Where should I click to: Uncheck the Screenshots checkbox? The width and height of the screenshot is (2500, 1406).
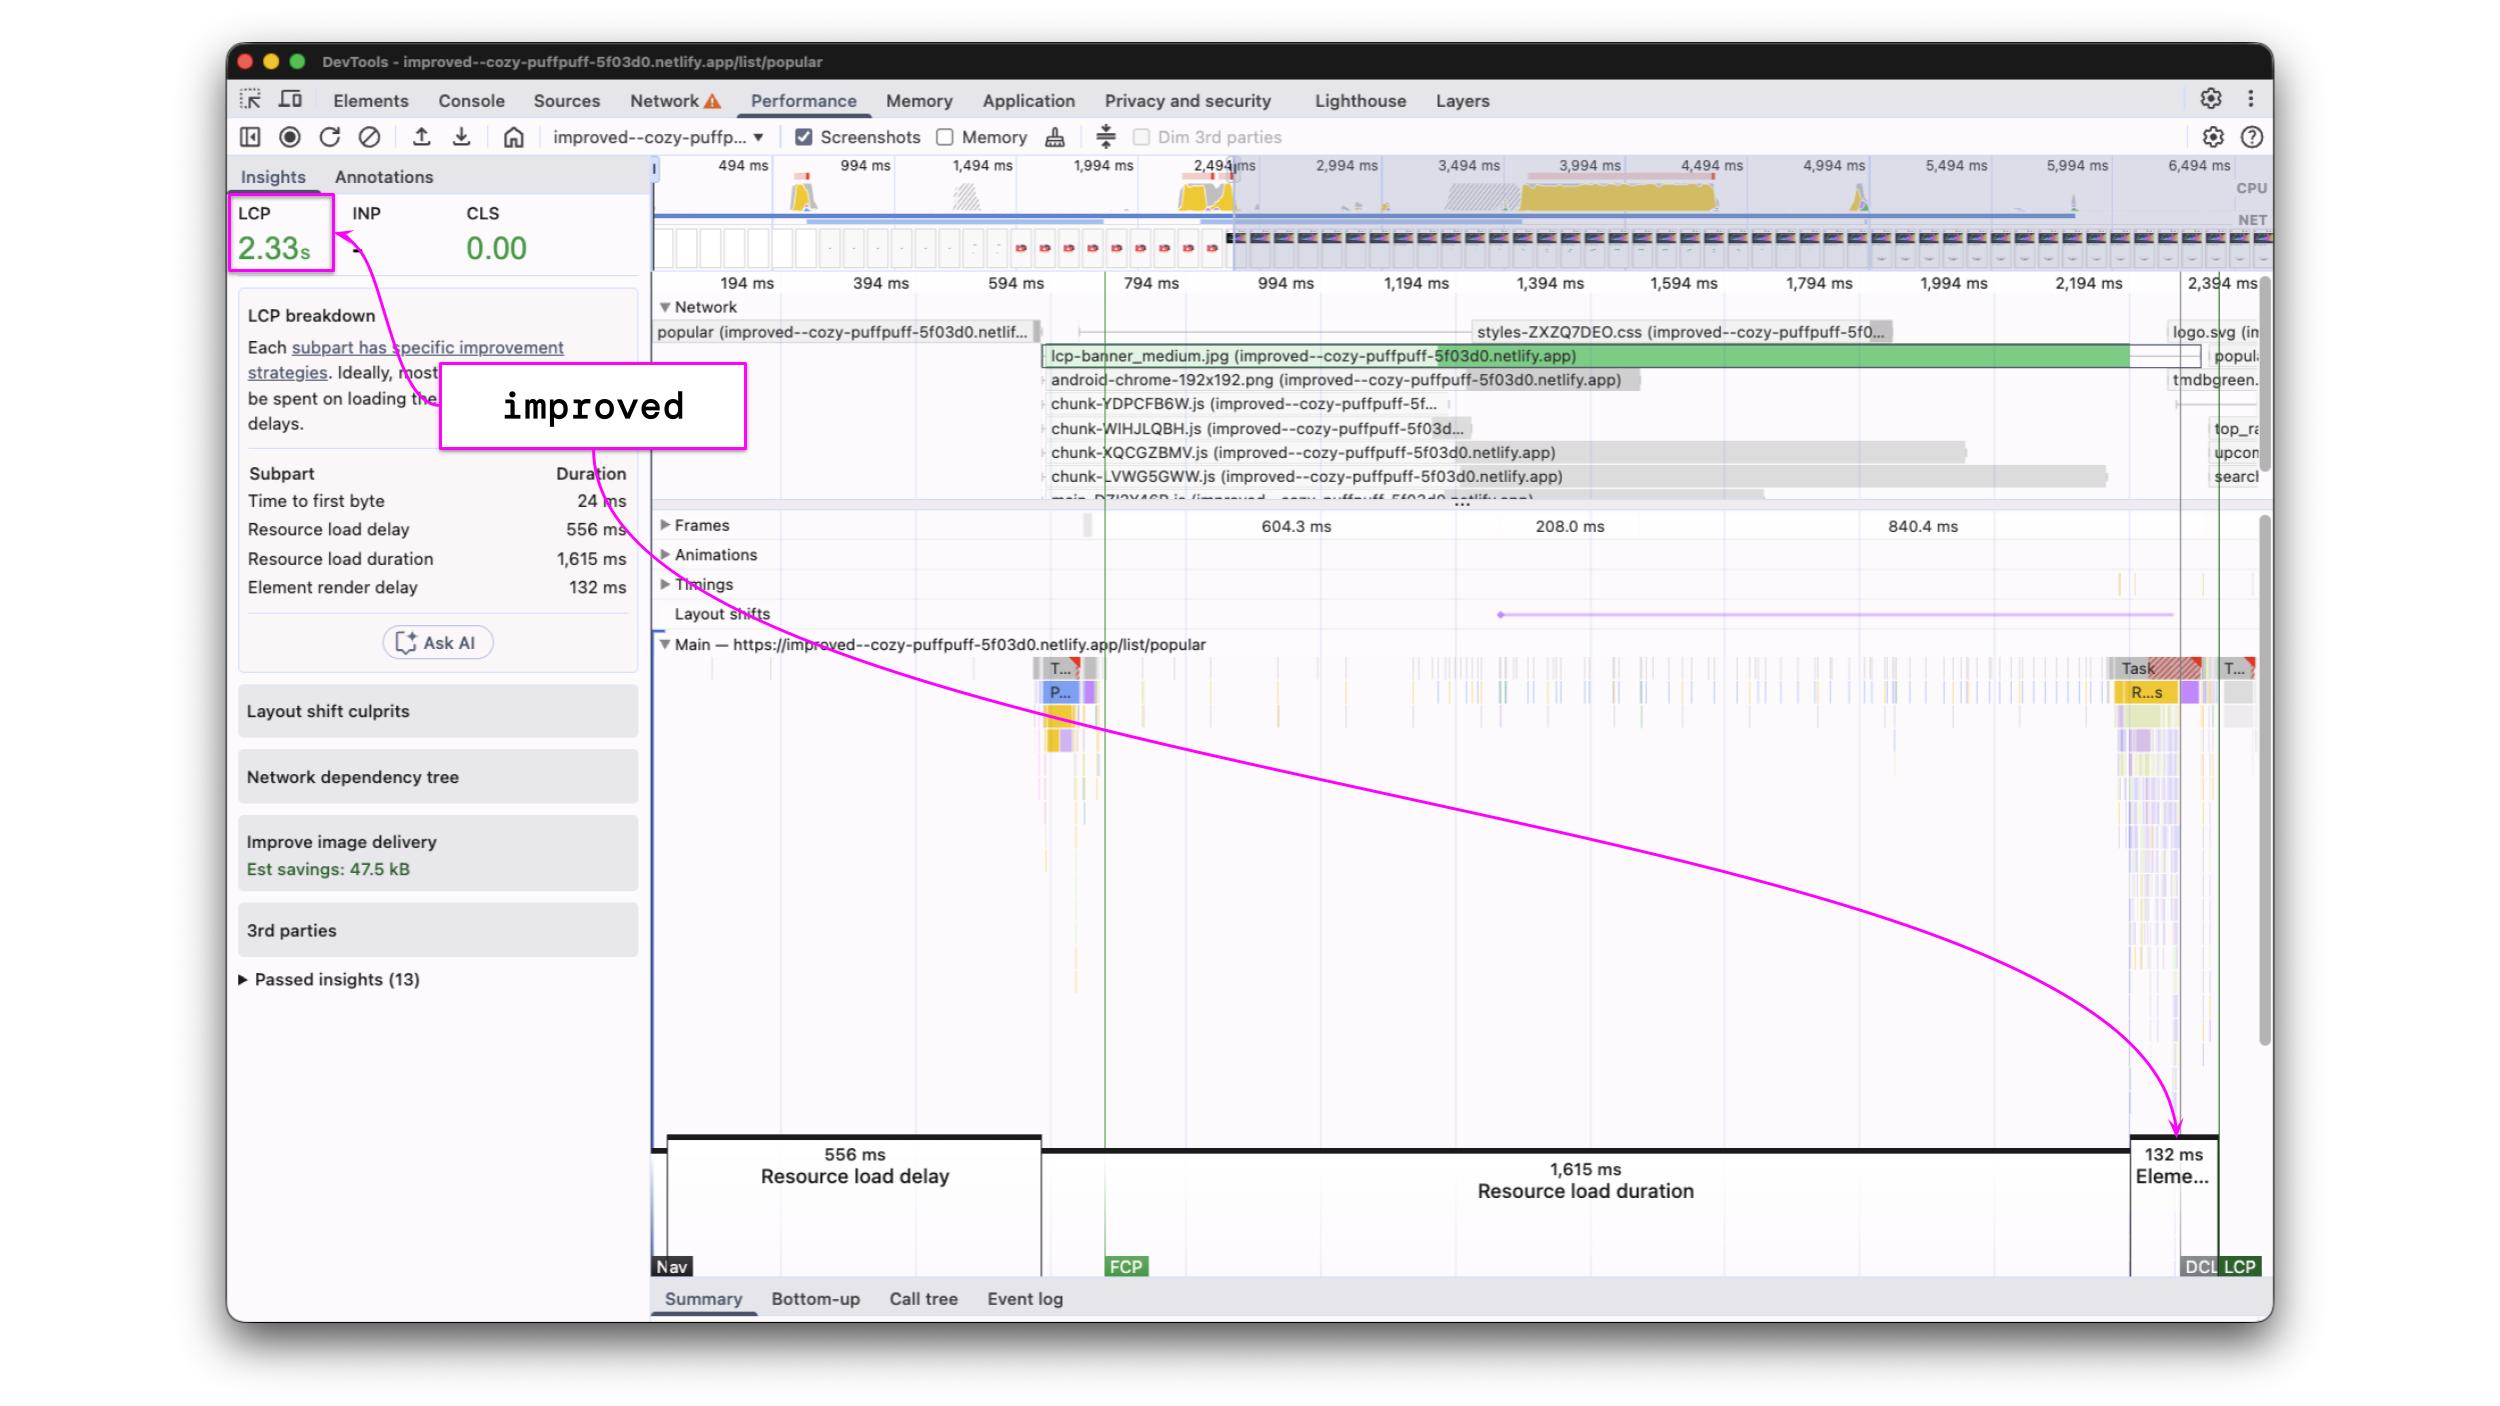click(x=803, y=137)
